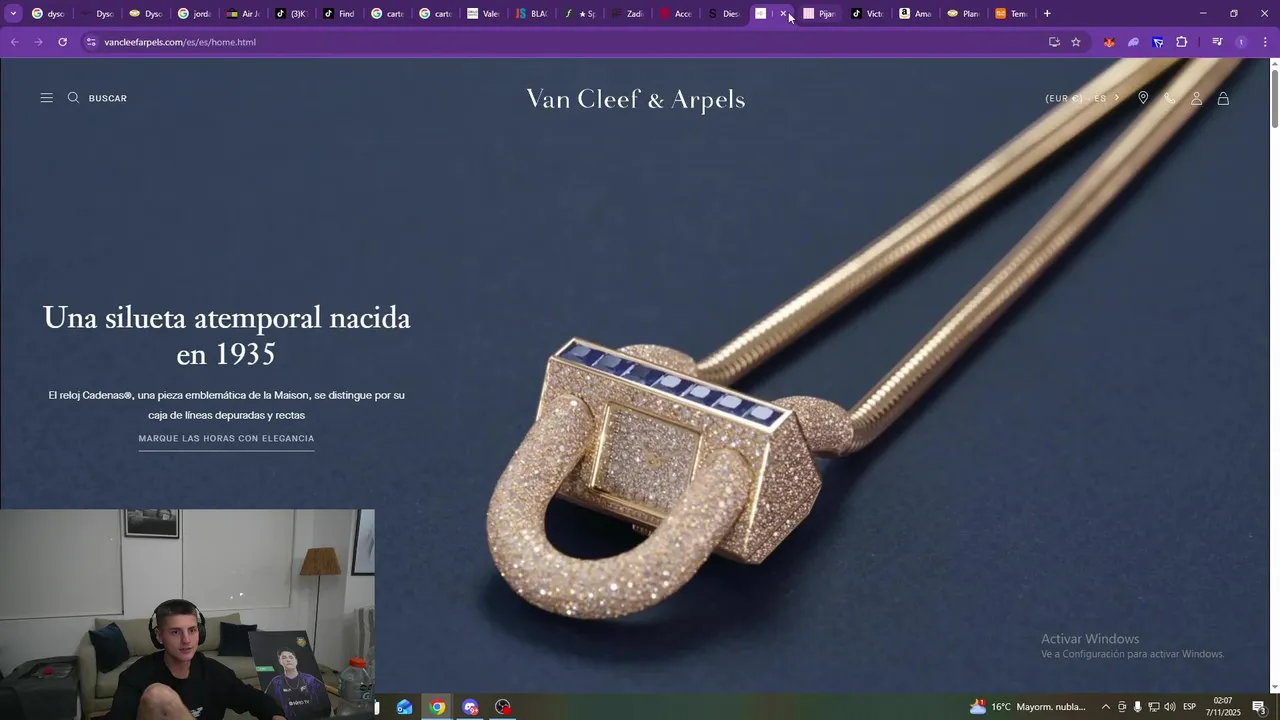Switch to the 'Dies' tab
This screenshot has width=1280, height=720.
(724, 14)
